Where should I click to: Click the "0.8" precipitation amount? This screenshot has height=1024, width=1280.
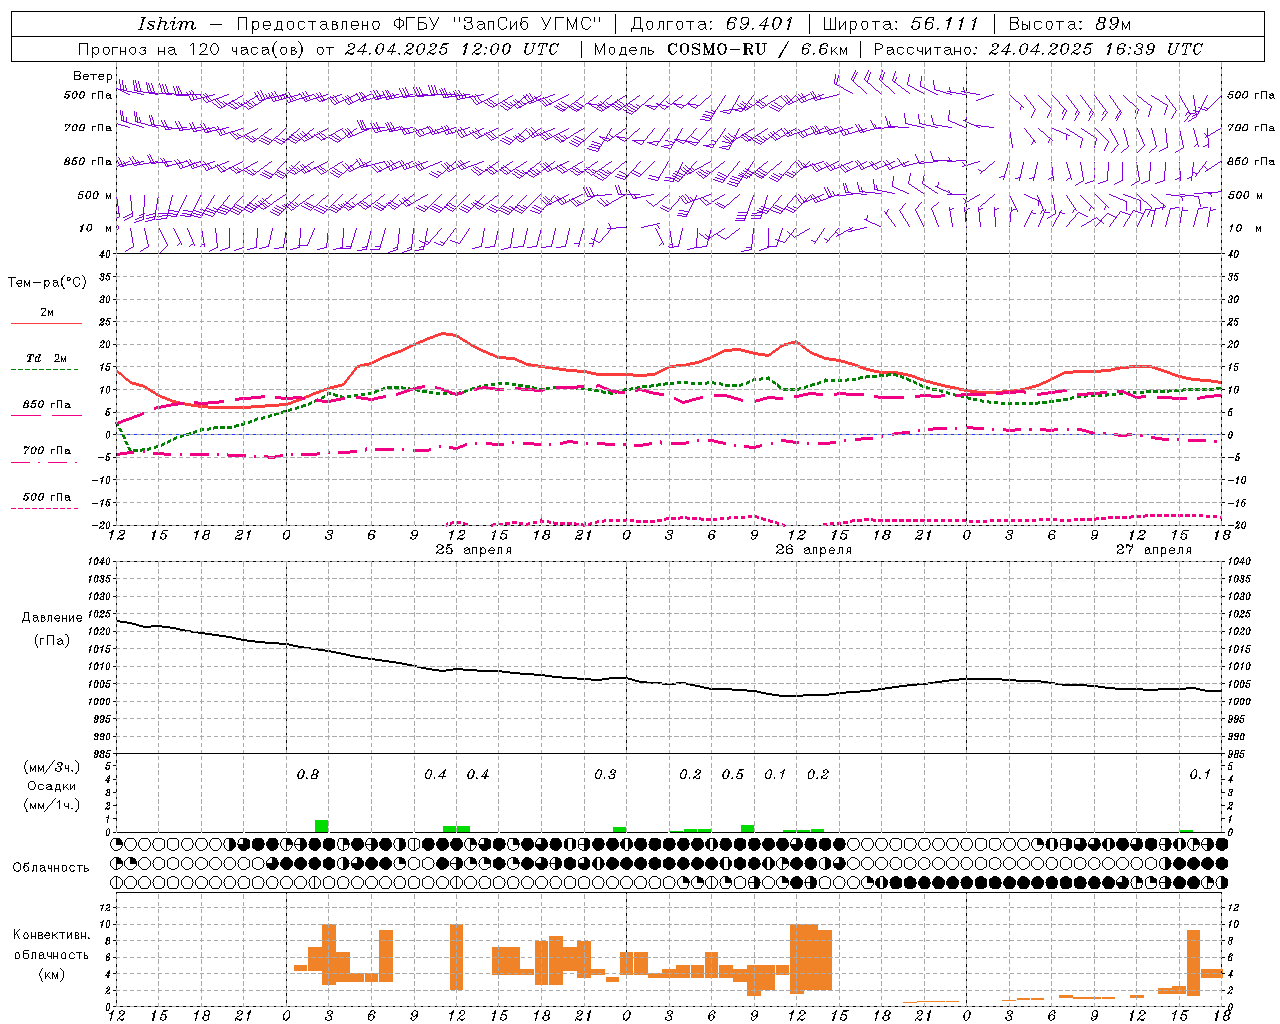click(x=308, y=775)
